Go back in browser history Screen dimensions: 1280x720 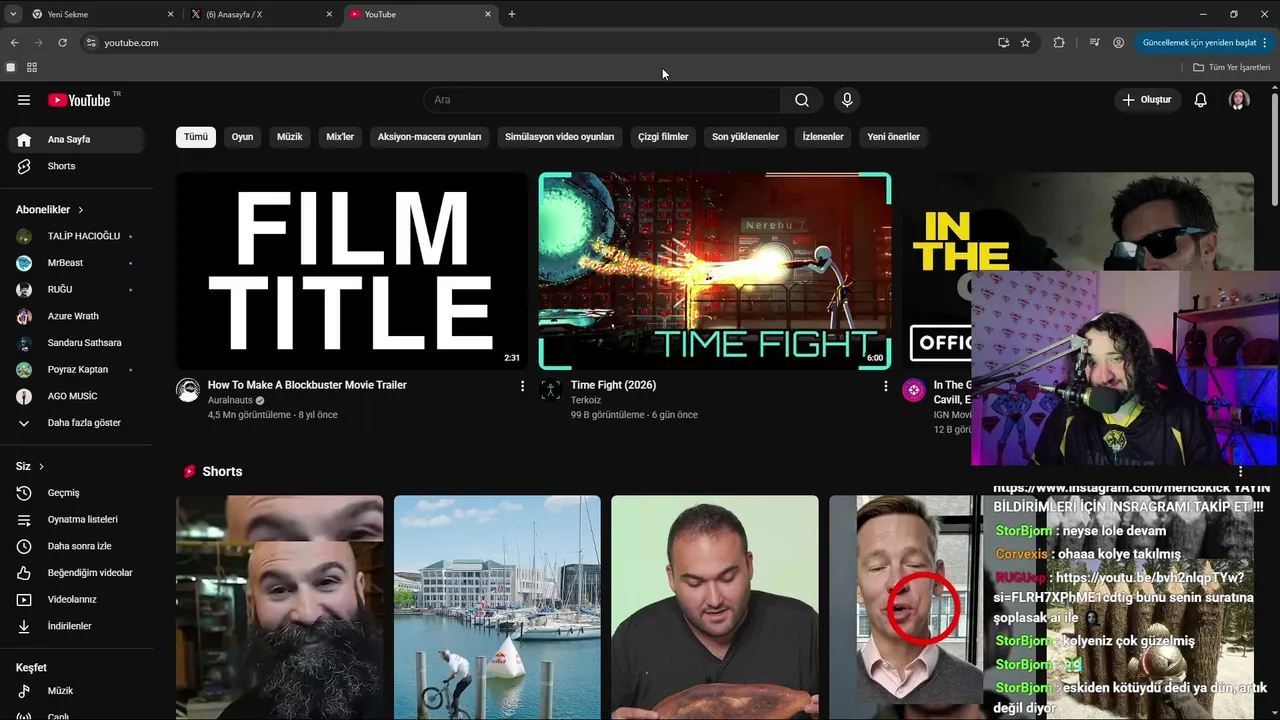14,43
